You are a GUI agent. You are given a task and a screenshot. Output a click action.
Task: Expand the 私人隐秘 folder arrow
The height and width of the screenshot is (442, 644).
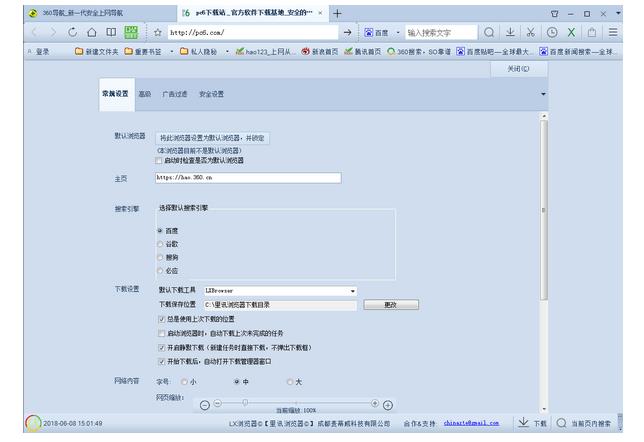pos(227,52)
